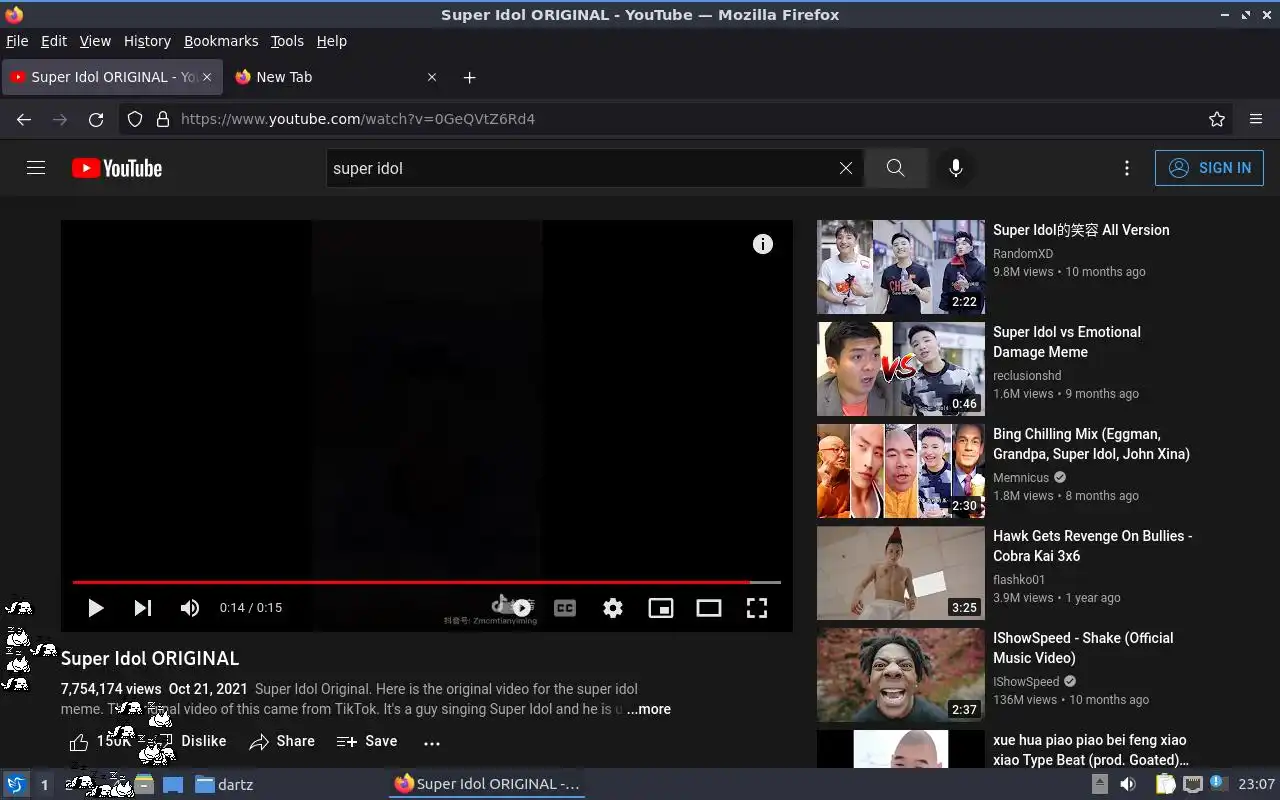Open network icon in system tray
This screenshot has width=1280, height=800.
click(1191, 784)
